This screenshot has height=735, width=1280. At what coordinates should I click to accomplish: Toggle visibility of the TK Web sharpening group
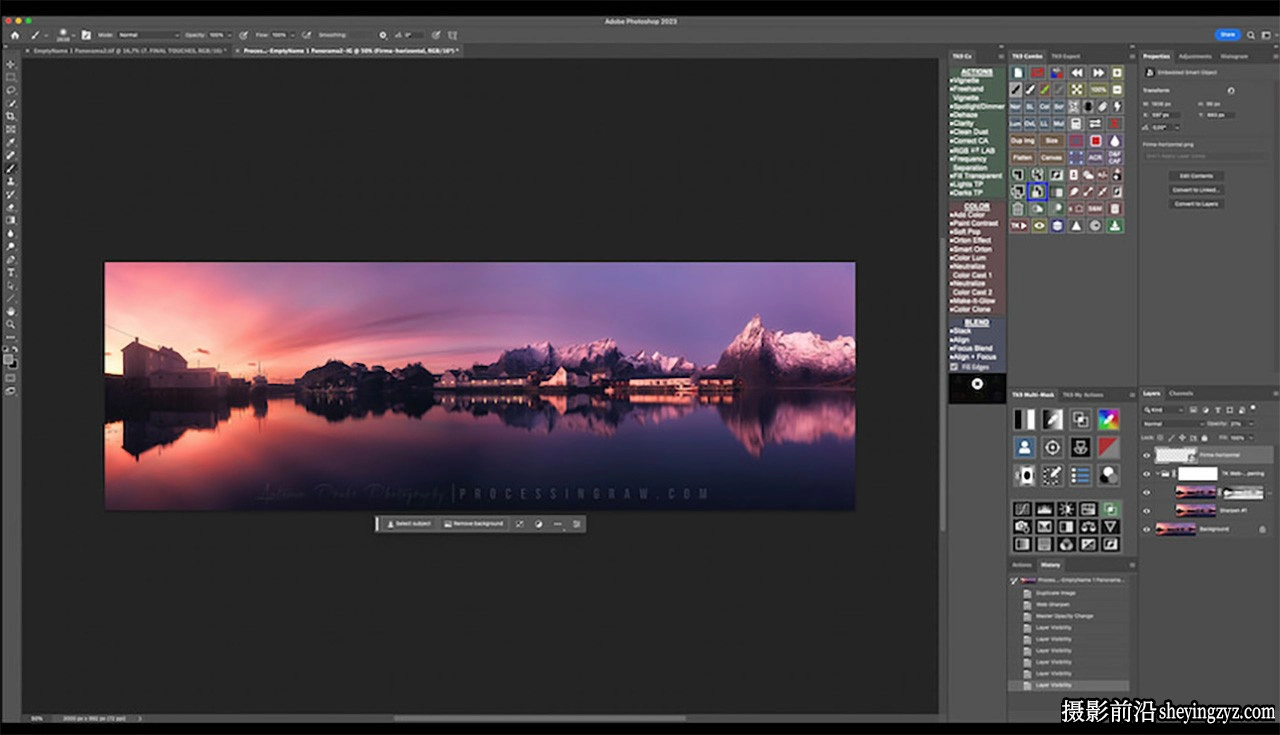1147,474
